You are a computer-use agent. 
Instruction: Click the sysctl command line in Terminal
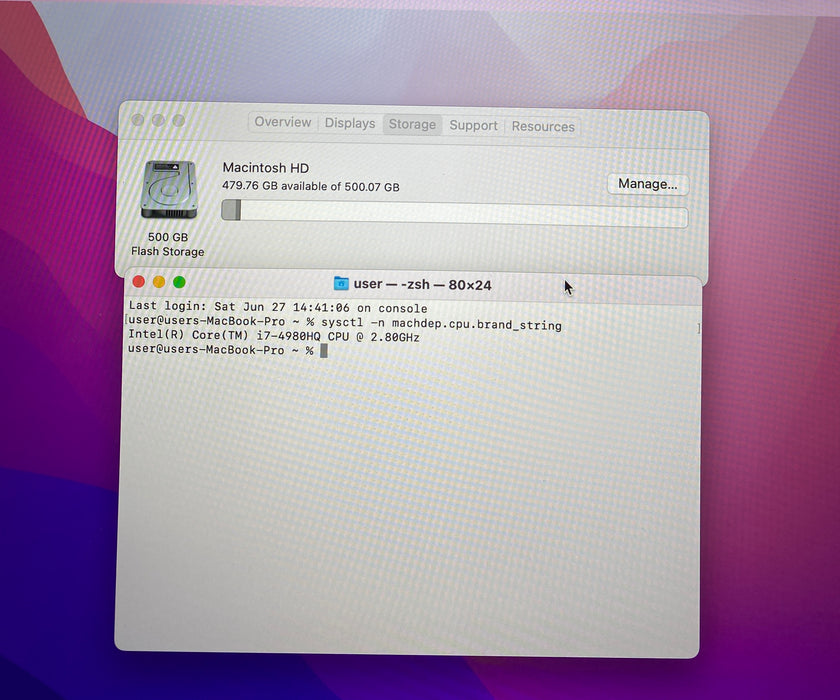(x=345, y=323)
